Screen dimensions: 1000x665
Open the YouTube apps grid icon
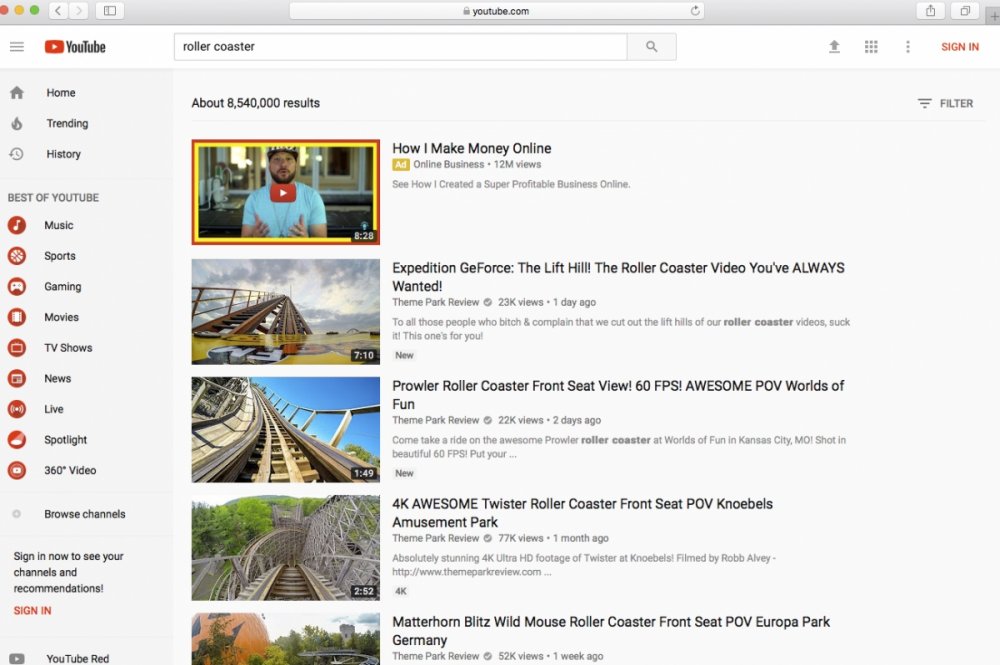click(871, 47)
